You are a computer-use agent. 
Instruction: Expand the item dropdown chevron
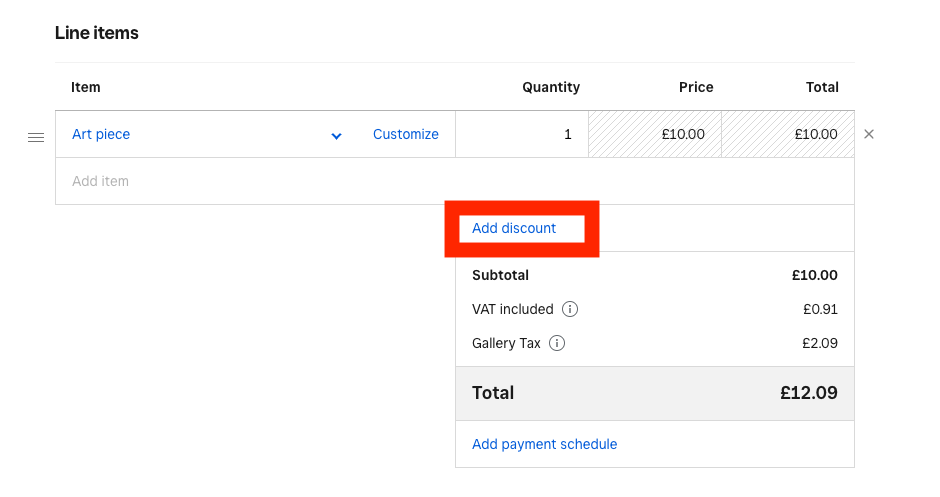[337, 136]
